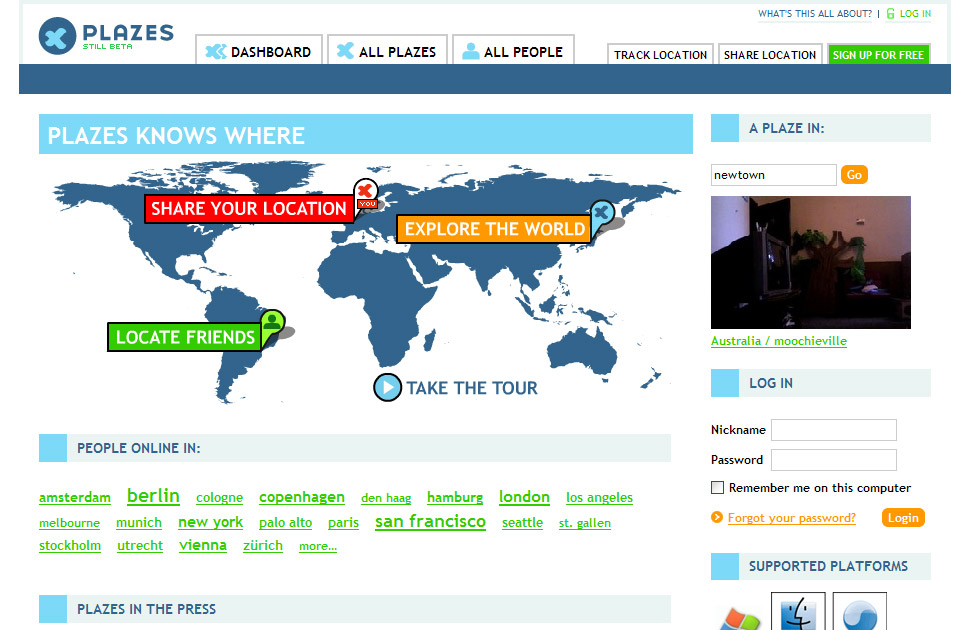This screenshot has width=961, height=630.
Task: Click the blue explore map pin marker
Action: [x=602, y=217]
